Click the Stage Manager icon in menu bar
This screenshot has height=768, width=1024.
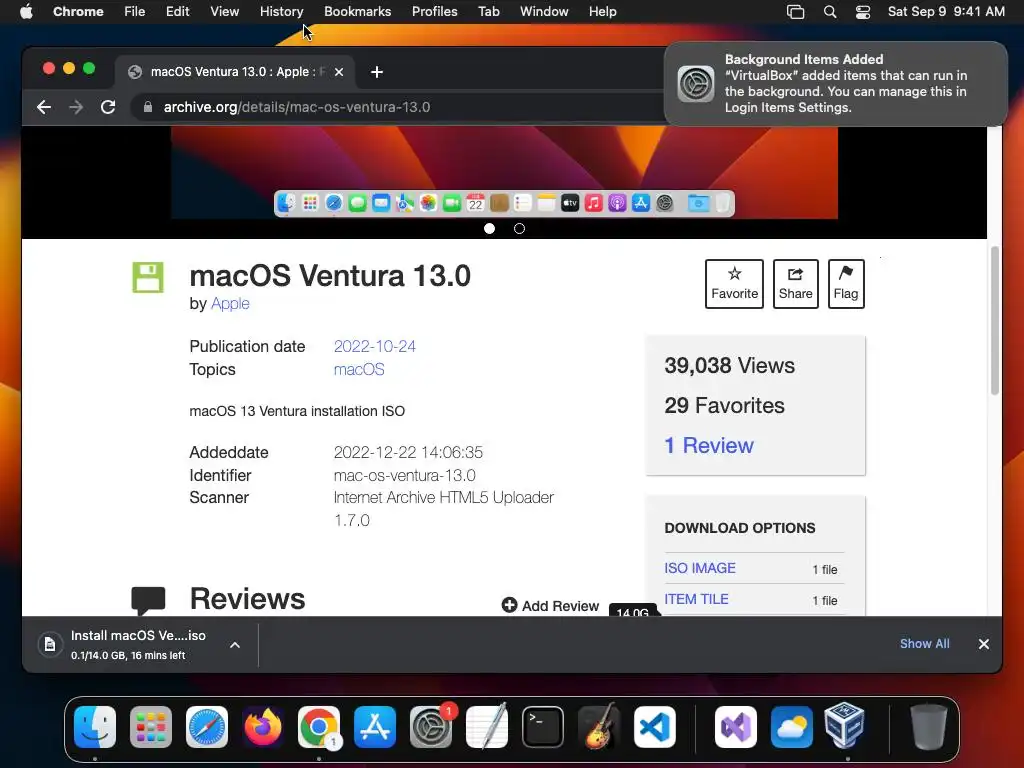tap(795, 12)
